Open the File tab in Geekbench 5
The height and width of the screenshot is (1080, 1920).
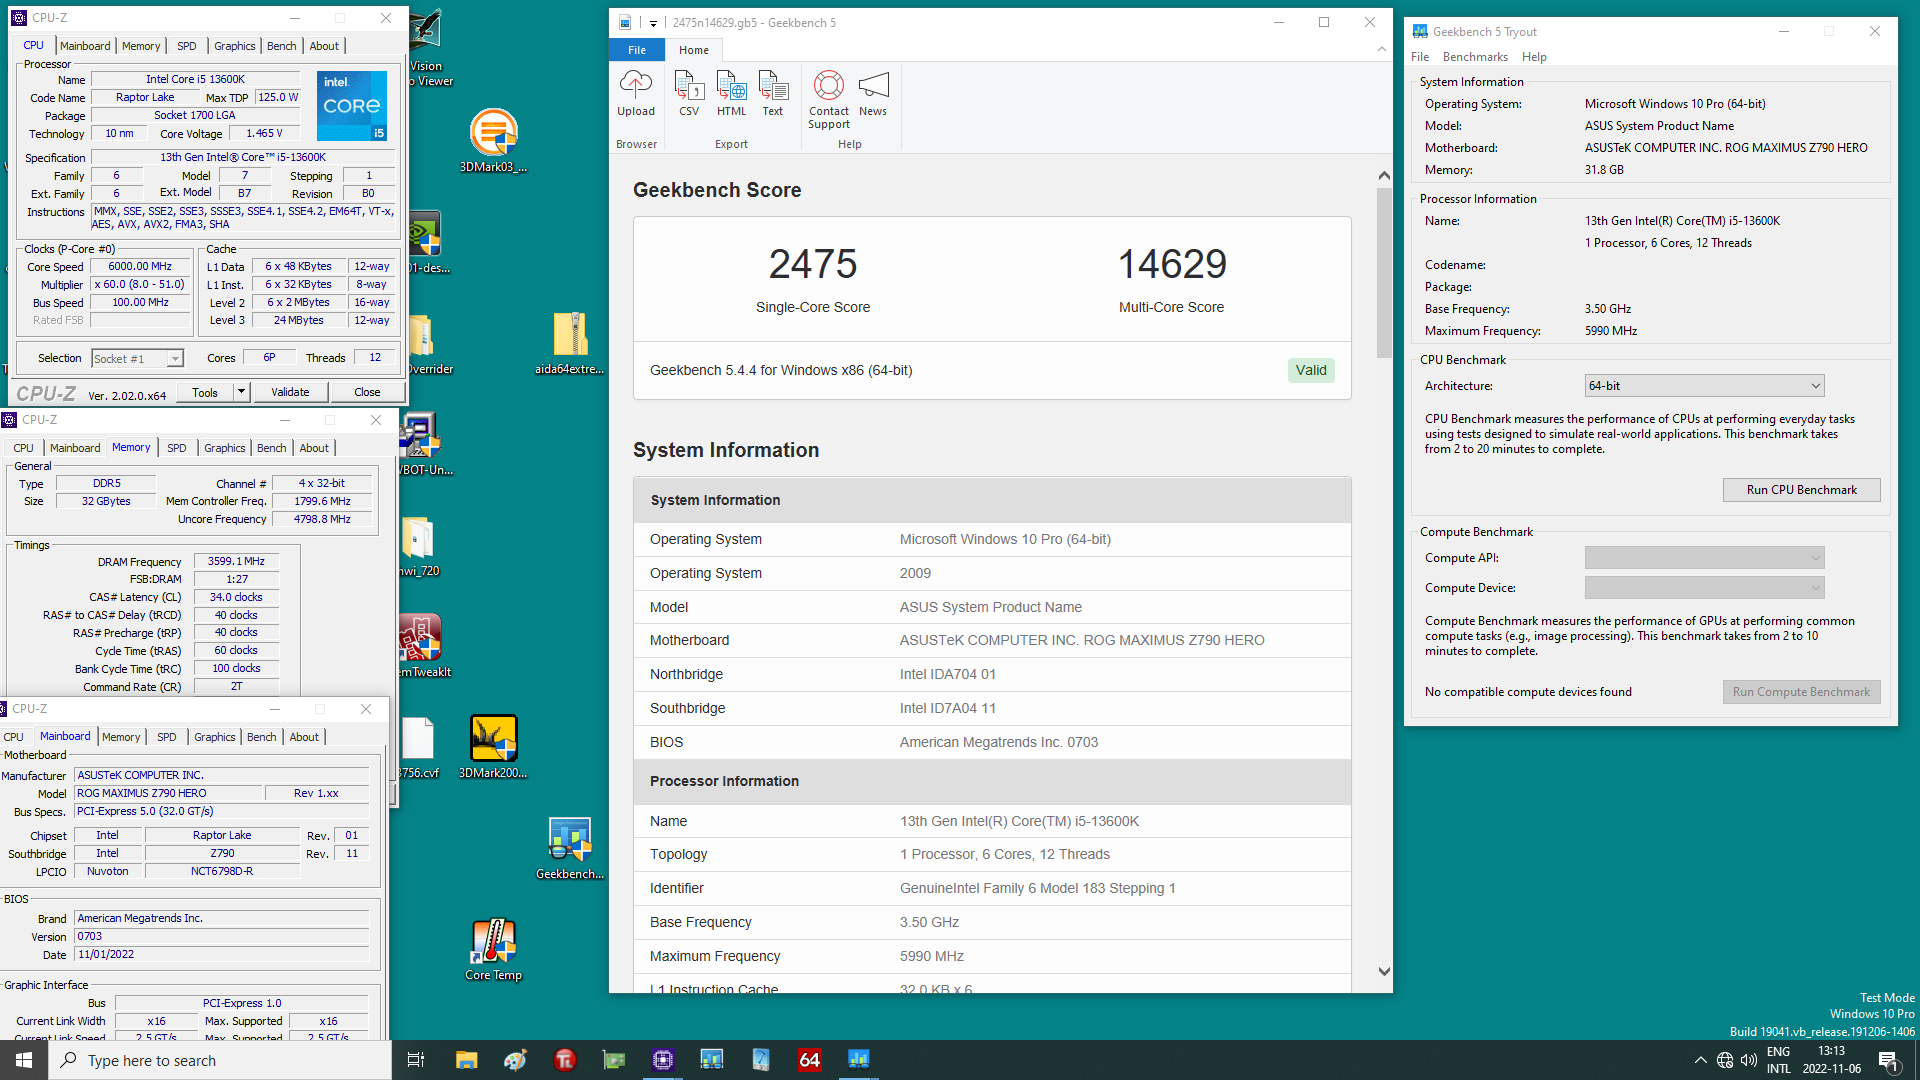[x=637, y=50]
